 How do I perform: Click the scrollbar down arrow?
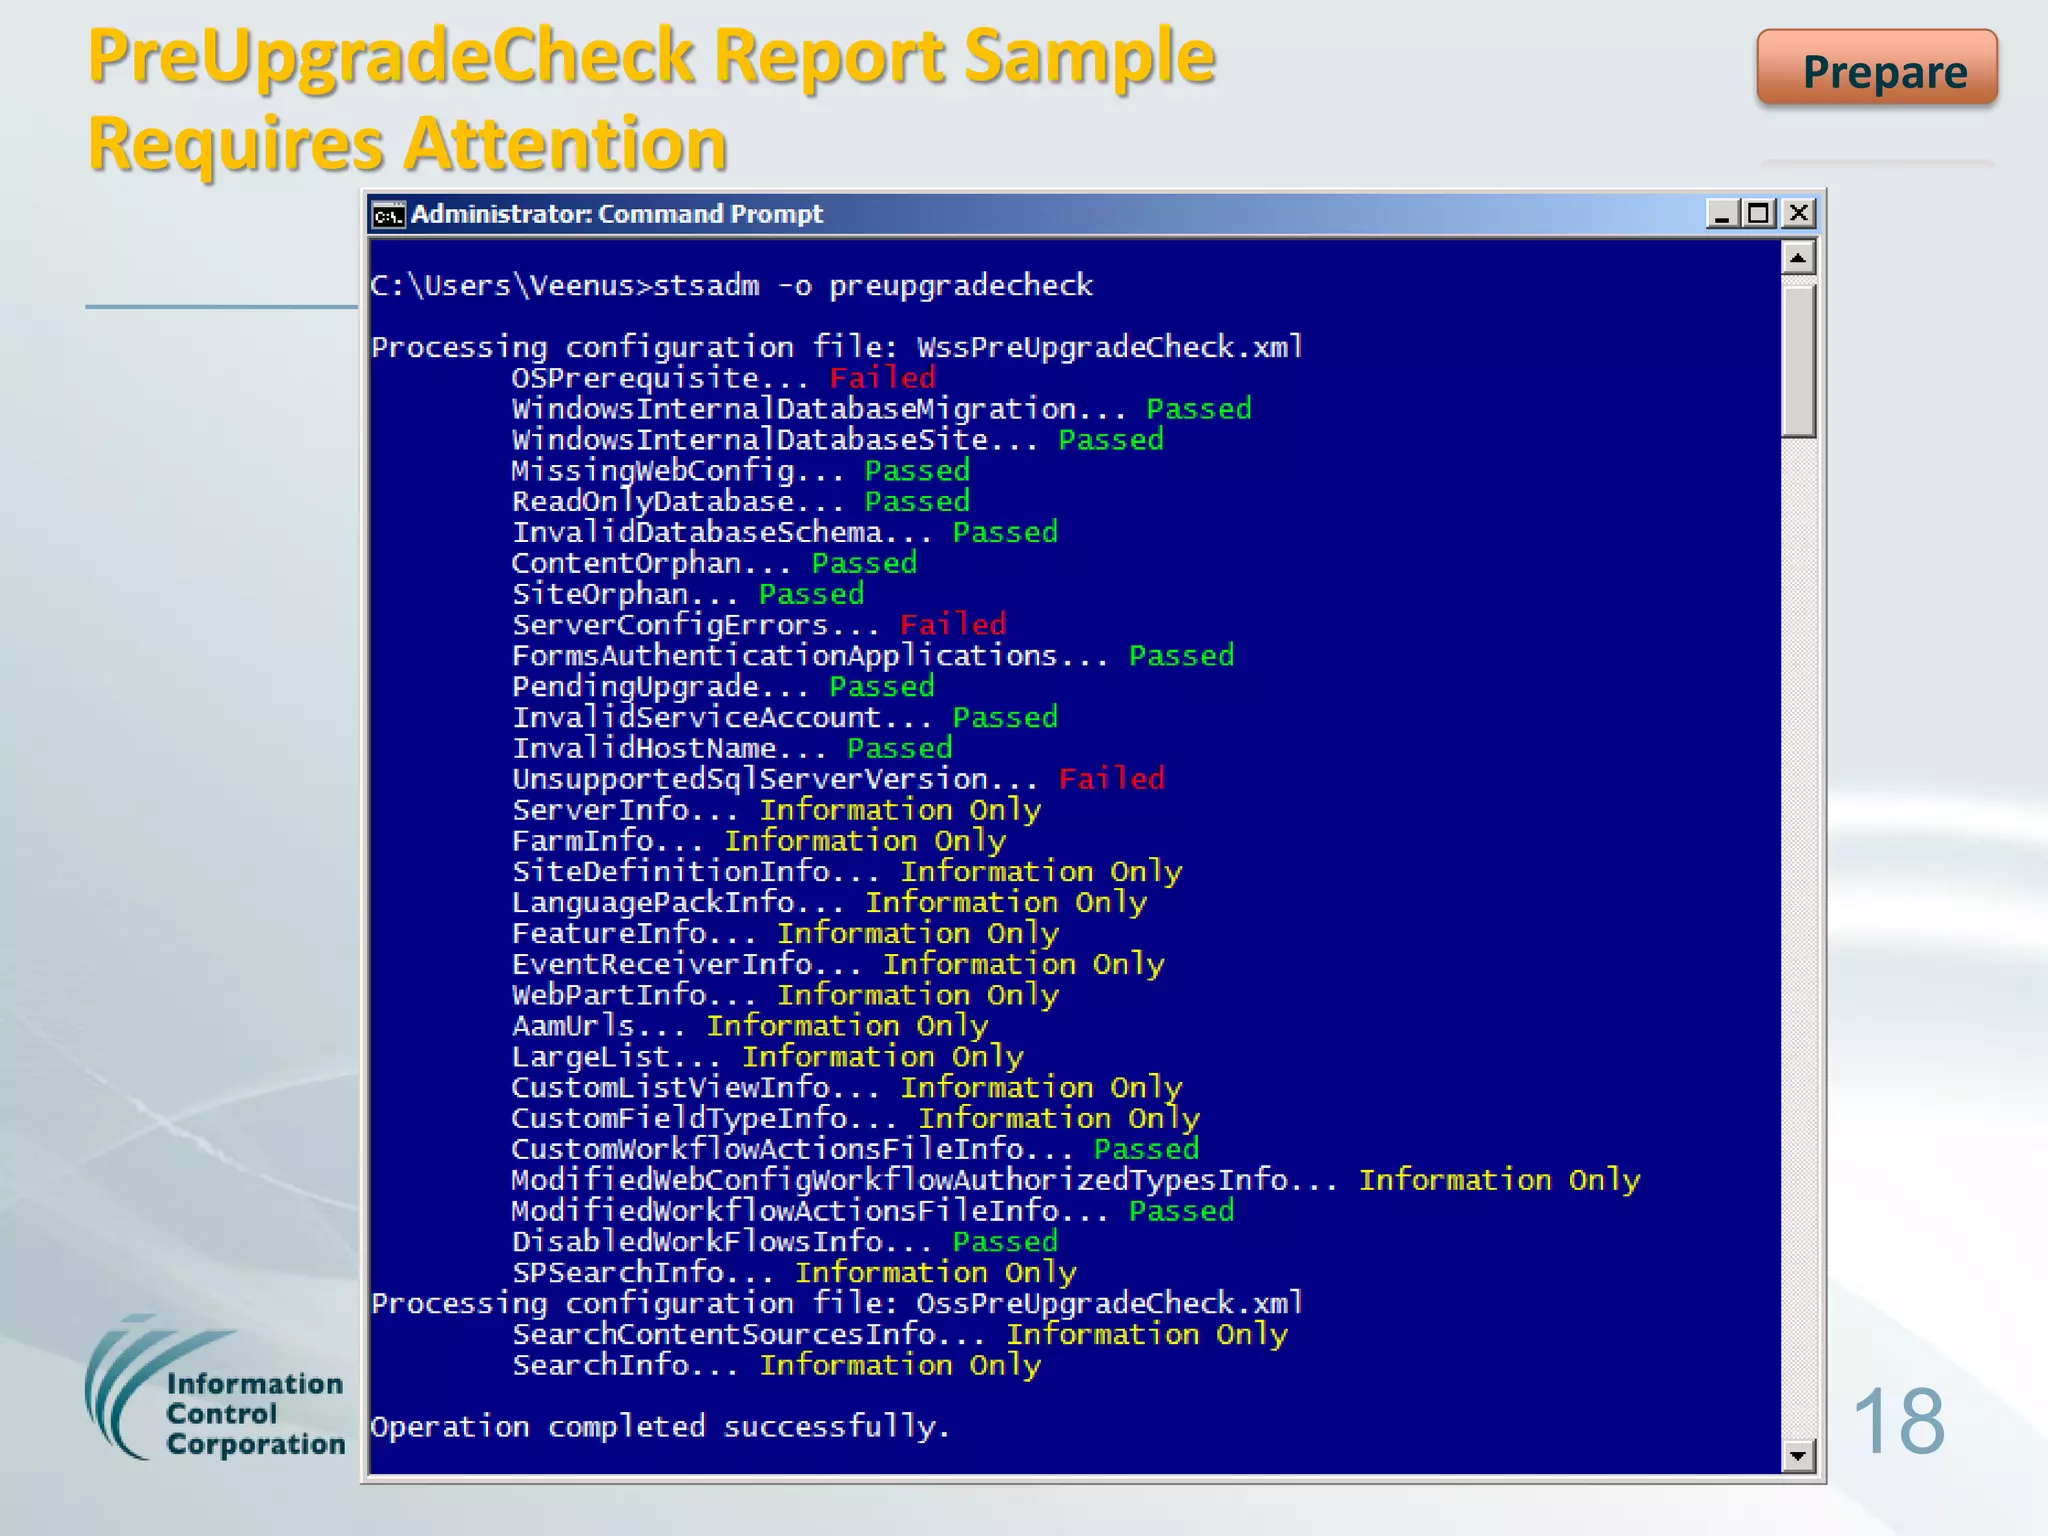(x=1798, y=1455)
